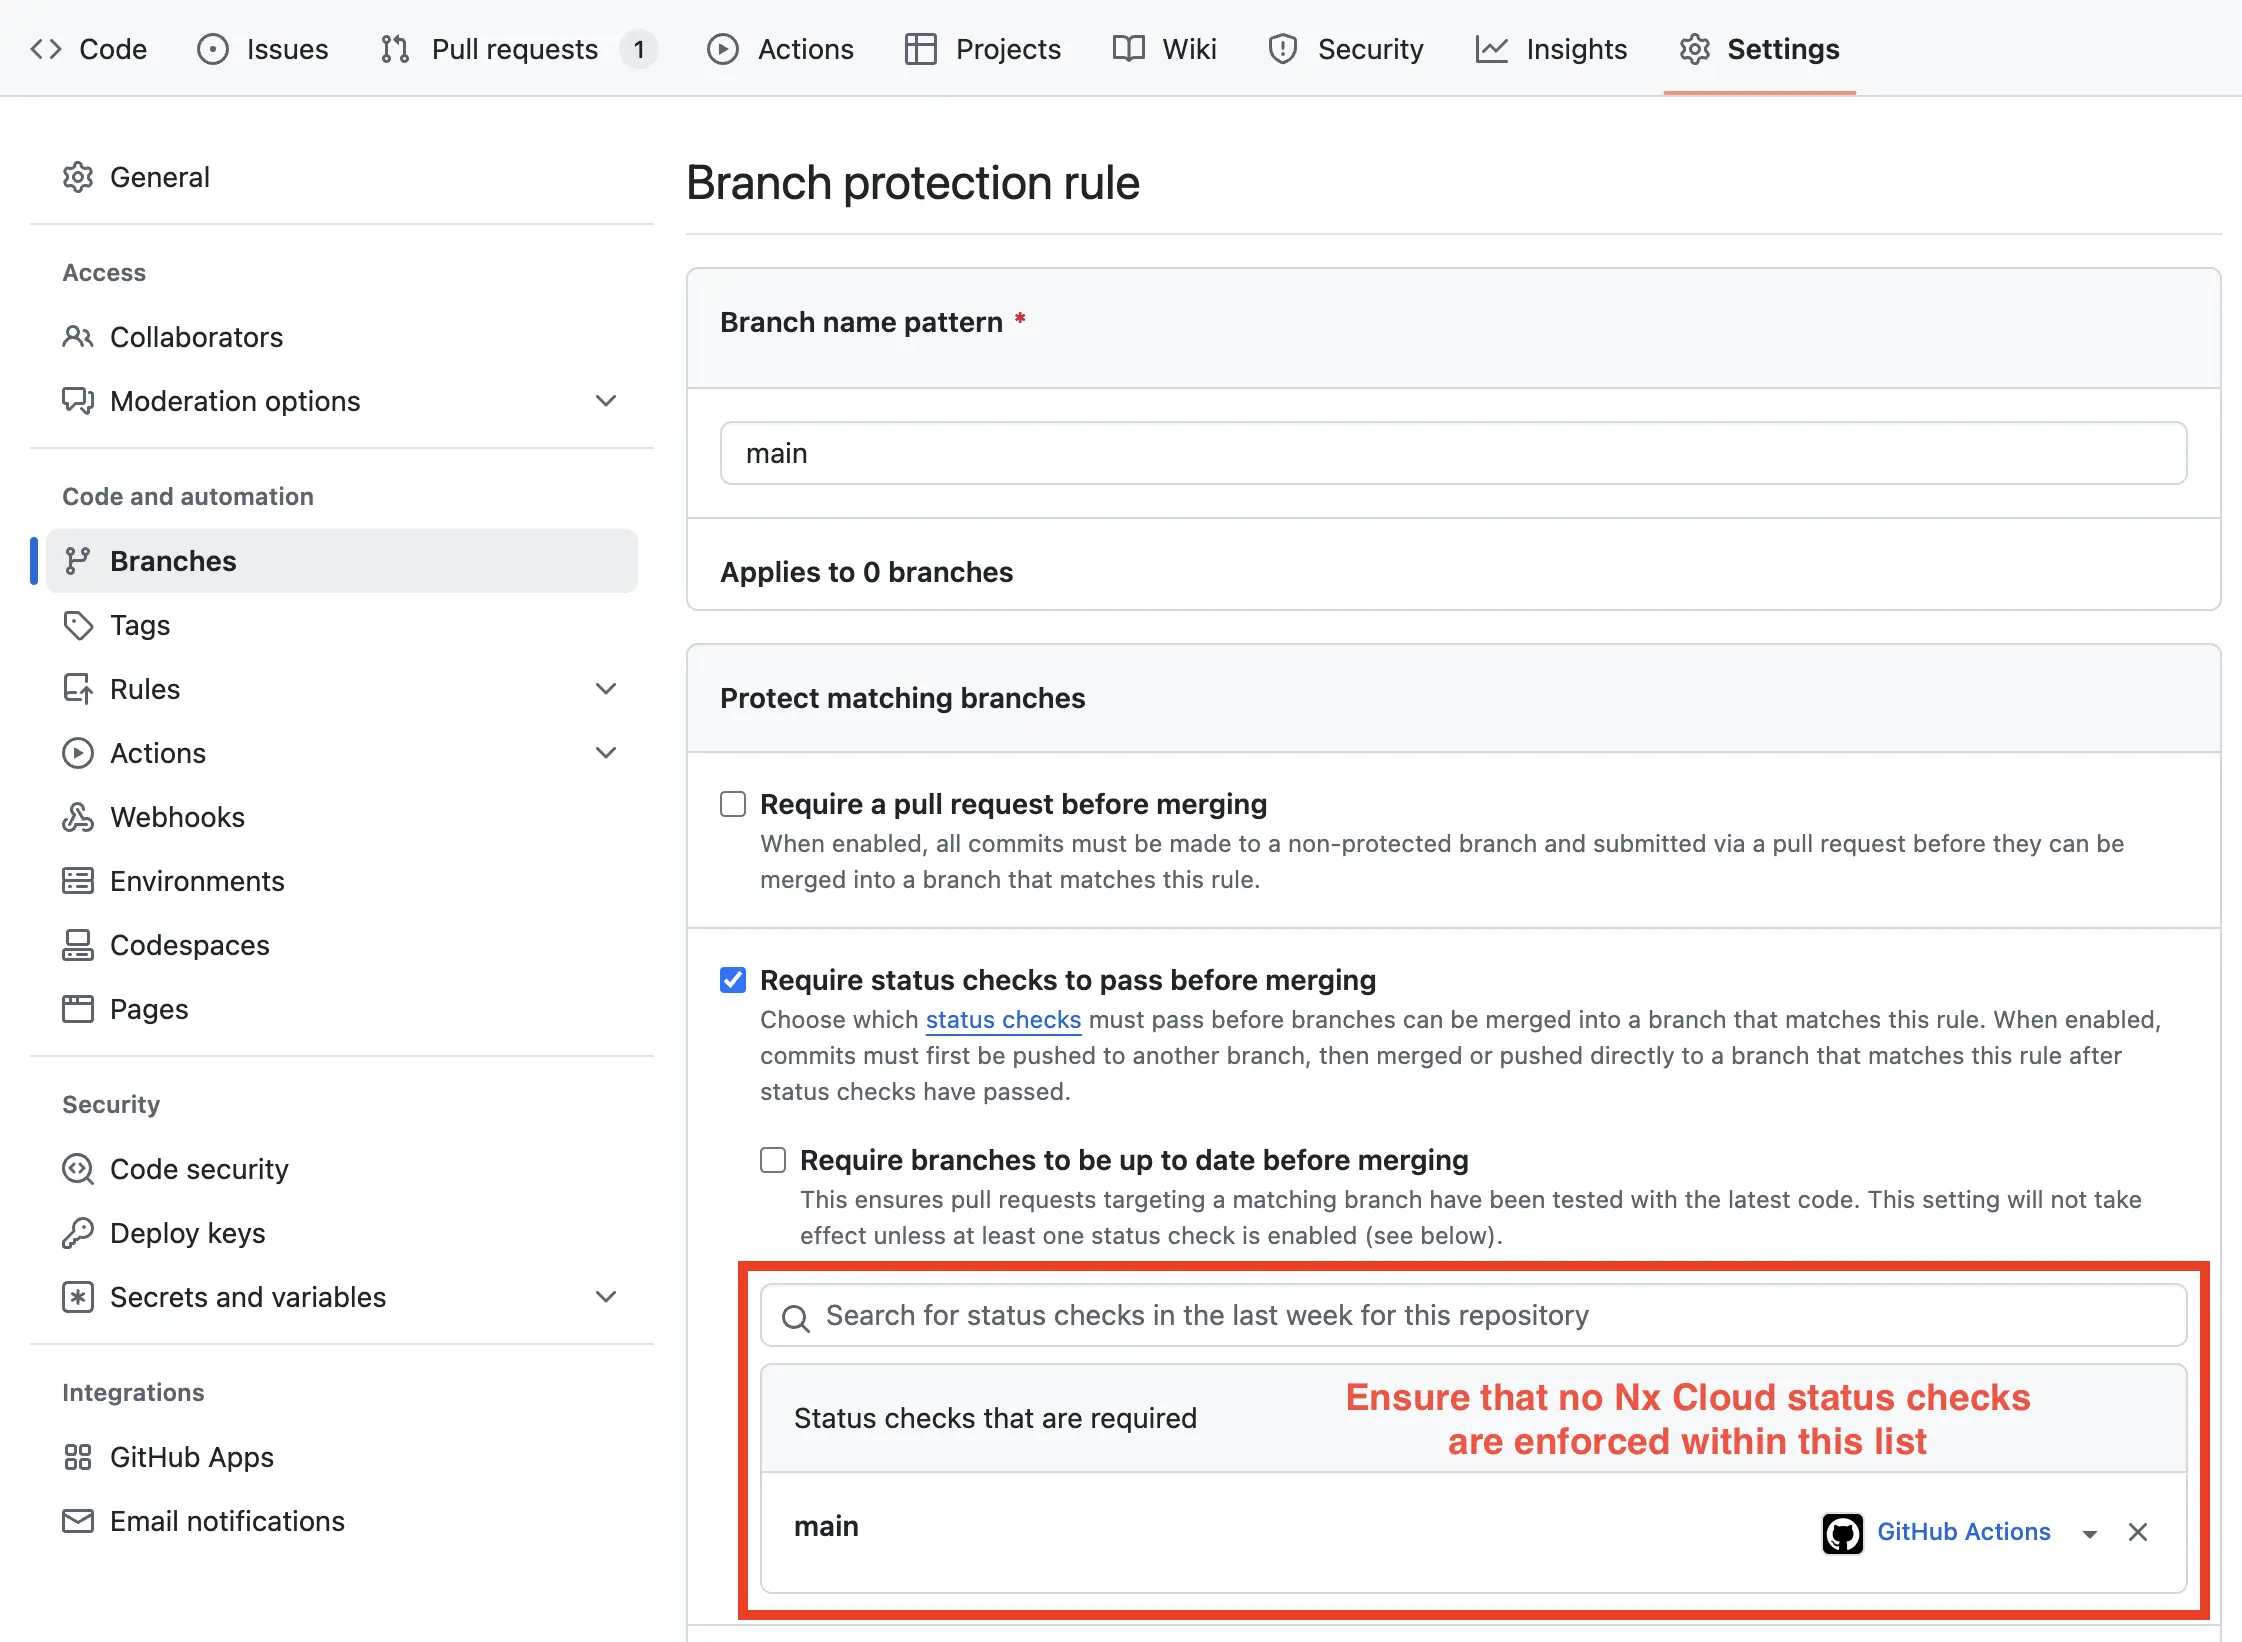The height and width of the screenshot is (1642, 2242).
Task: Open the status checks link
Action: 1003,1019
